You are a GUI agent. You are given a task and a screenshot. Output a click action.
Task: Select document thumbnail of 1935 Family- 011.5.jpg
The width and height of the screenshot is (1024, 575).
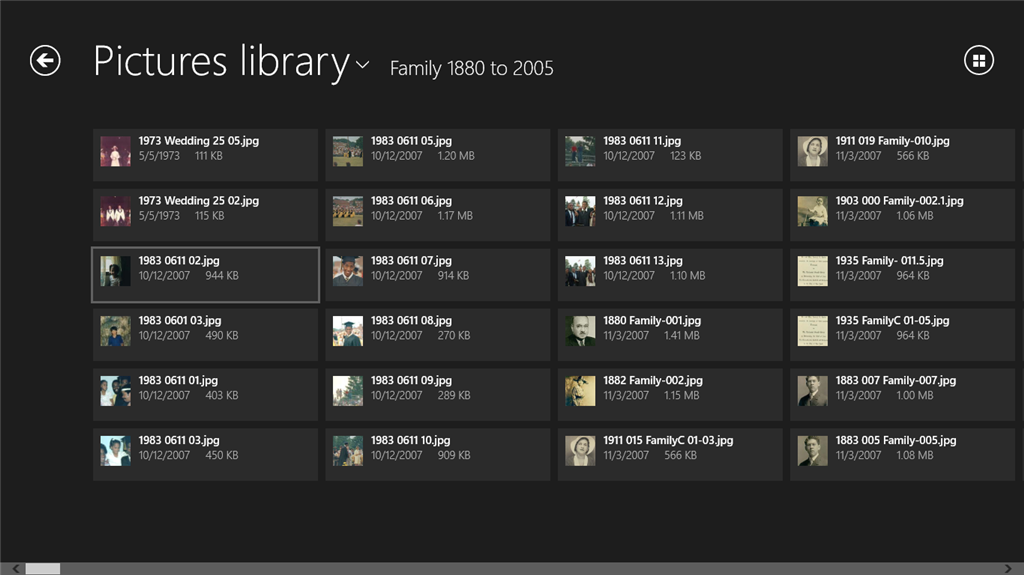pyautogui.click(x=812, y=271)
